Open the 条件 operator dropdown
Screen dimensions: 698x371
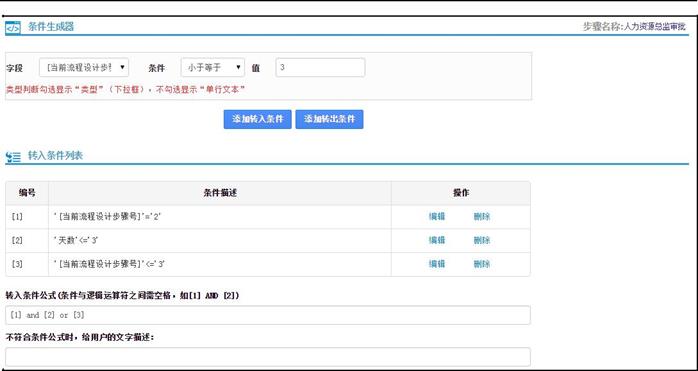click(x=213, y=68)
